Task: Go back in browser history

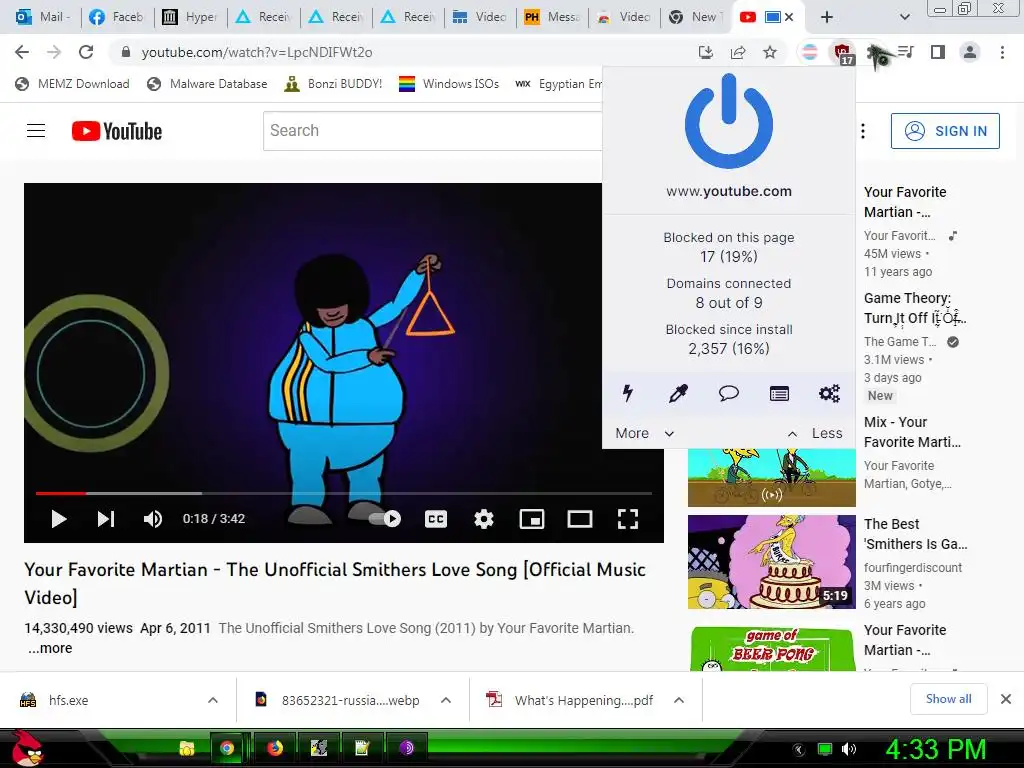Action: [x=22, y=52]
